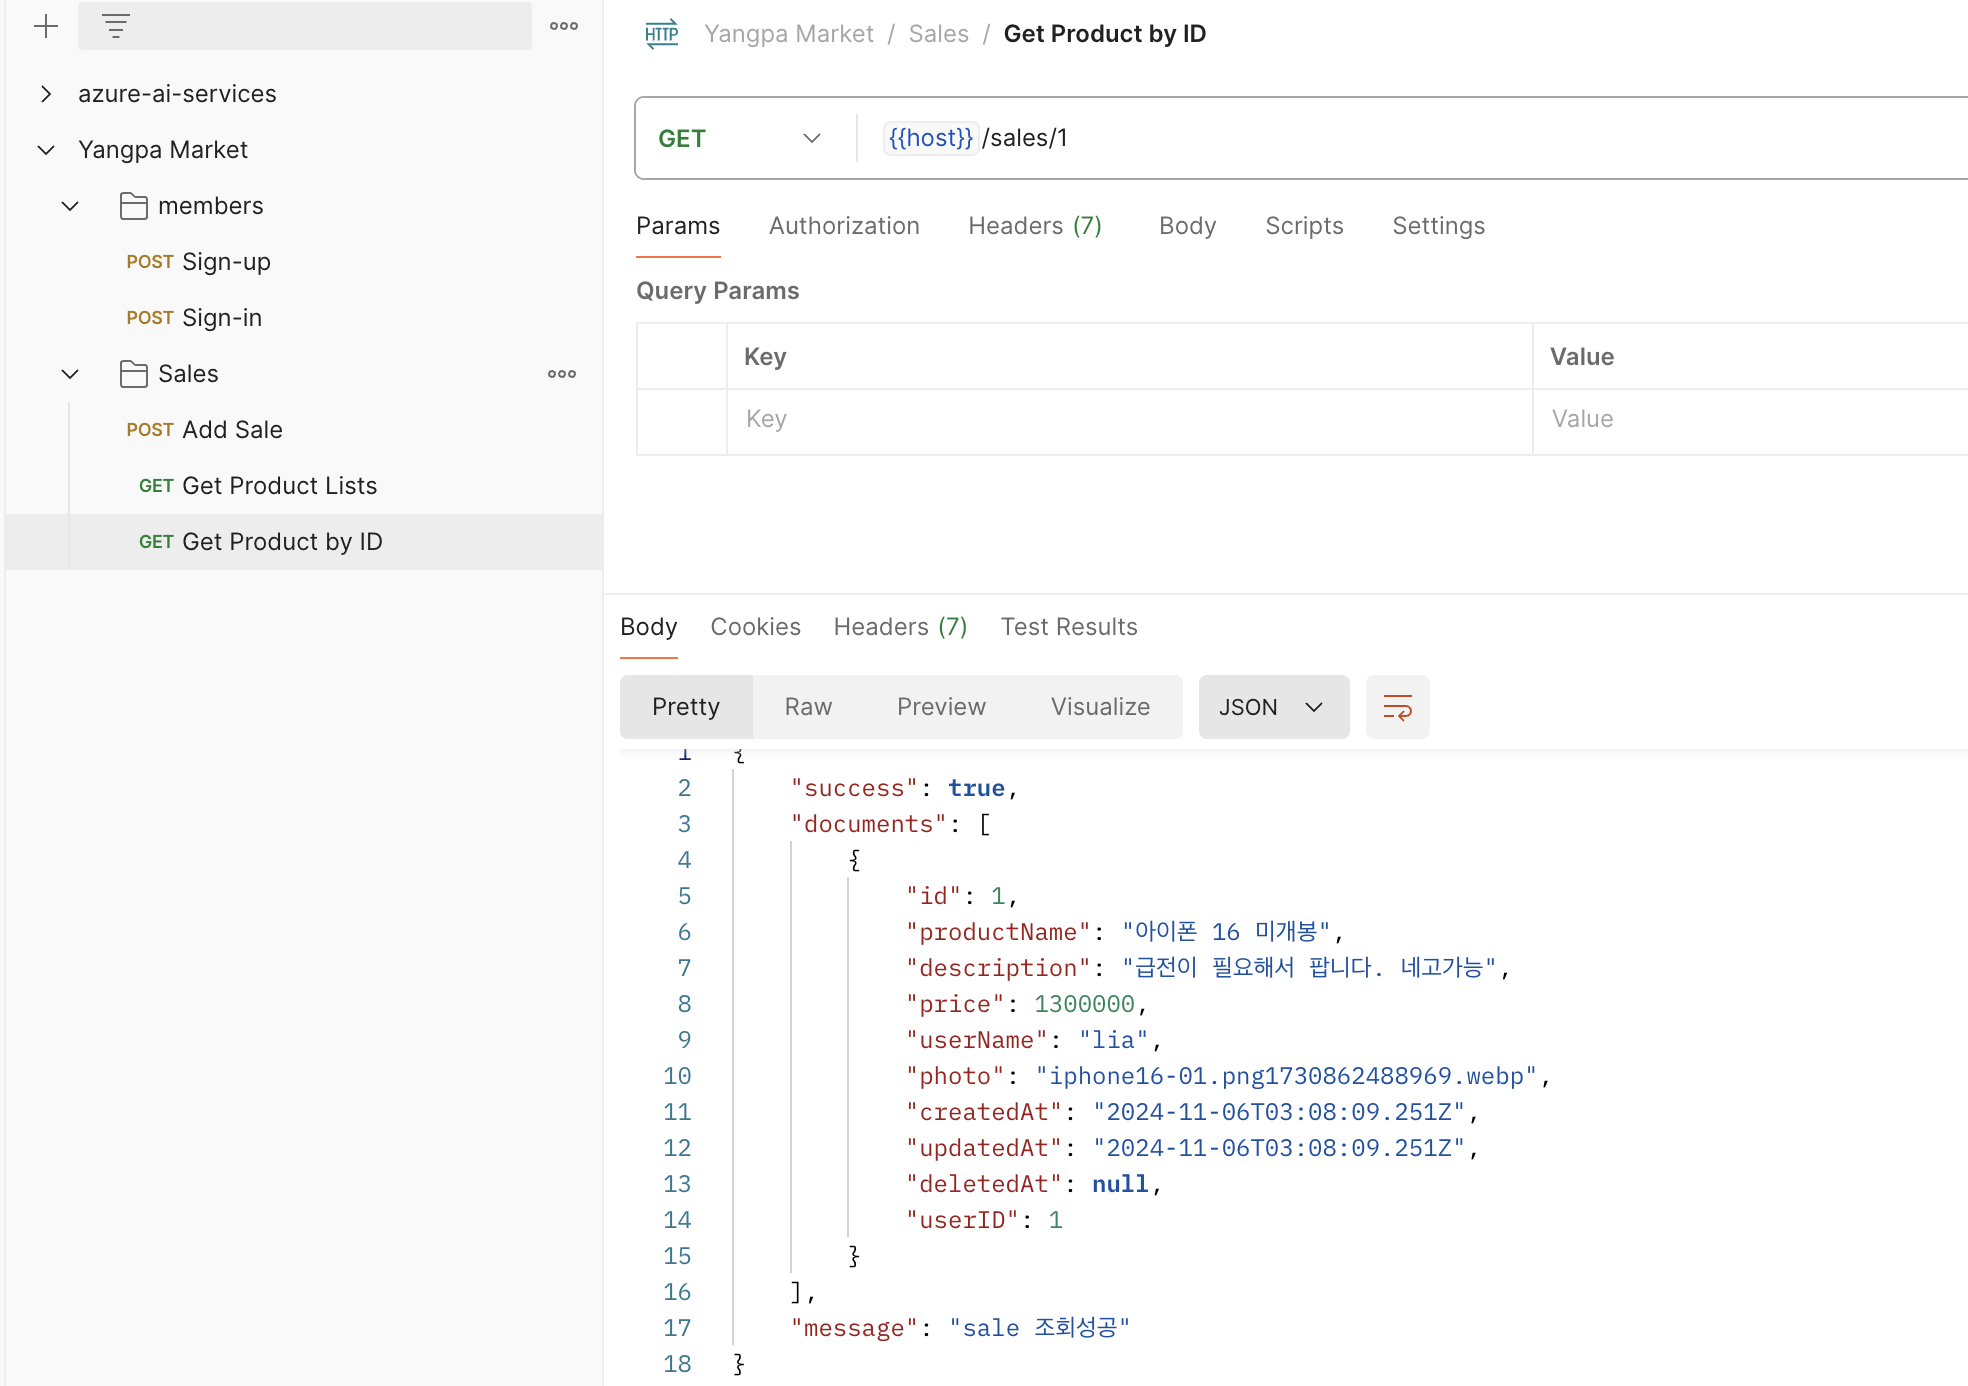Open the Add Sale POST request
Screen dimensions: 1968x1386
pos(231,430)
